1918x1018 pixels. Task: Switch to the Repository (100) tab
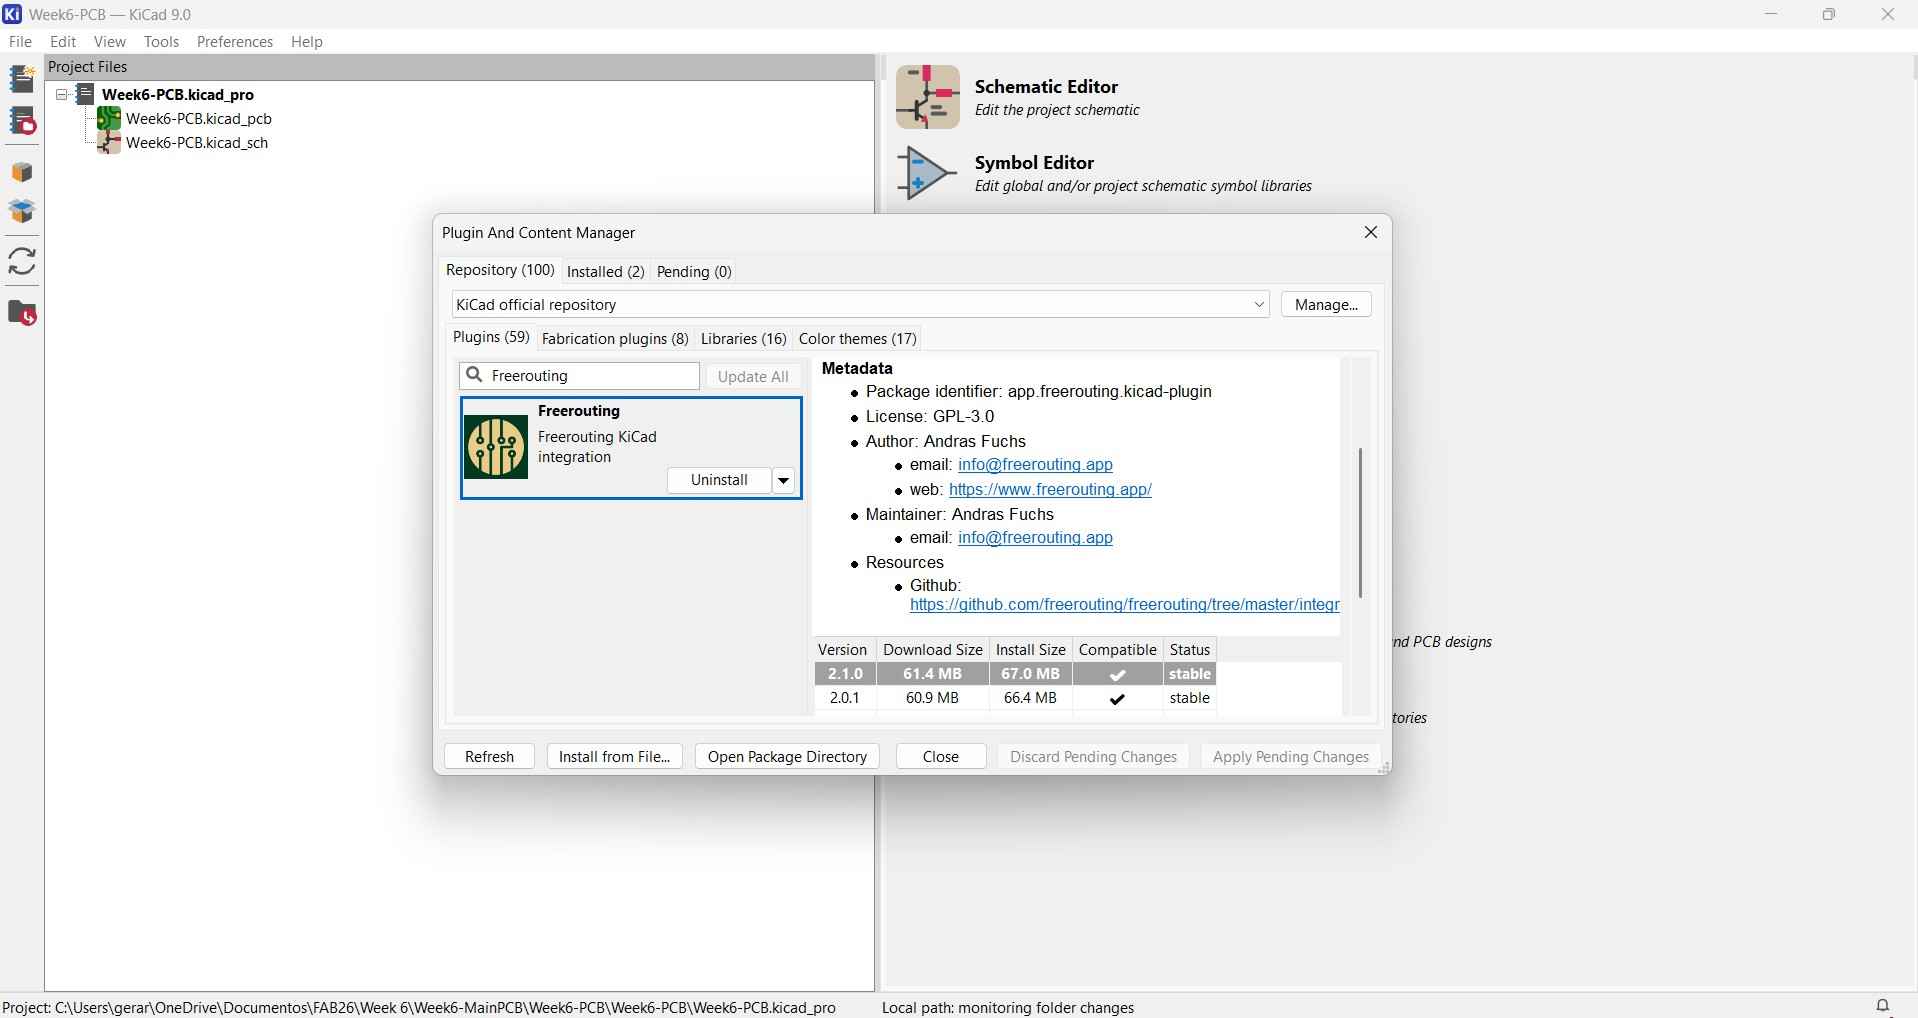click(x=500, y=271)
